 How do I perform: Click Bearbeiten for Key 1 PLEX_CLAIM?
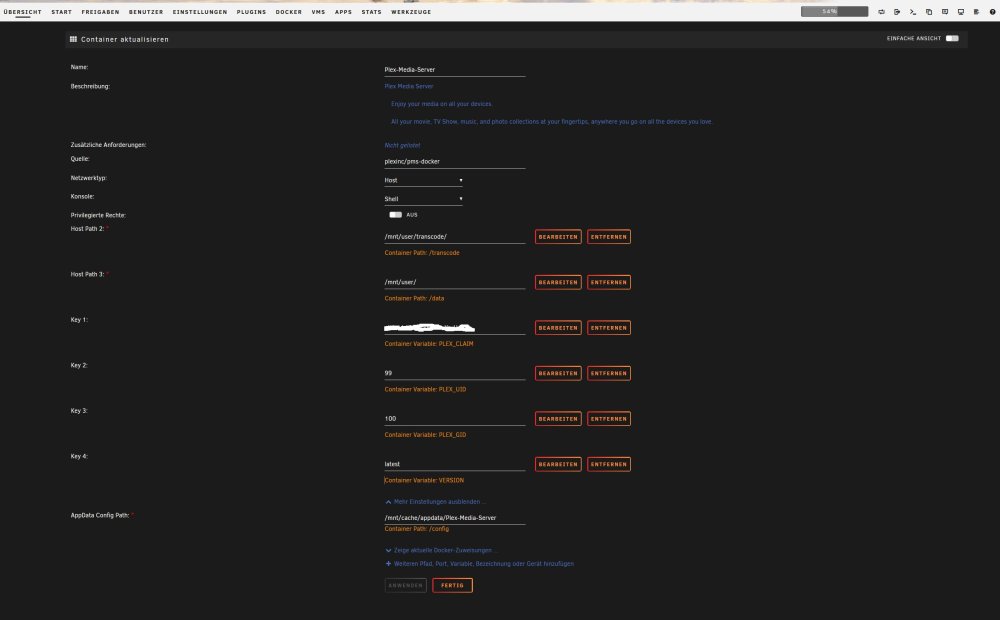558,328
